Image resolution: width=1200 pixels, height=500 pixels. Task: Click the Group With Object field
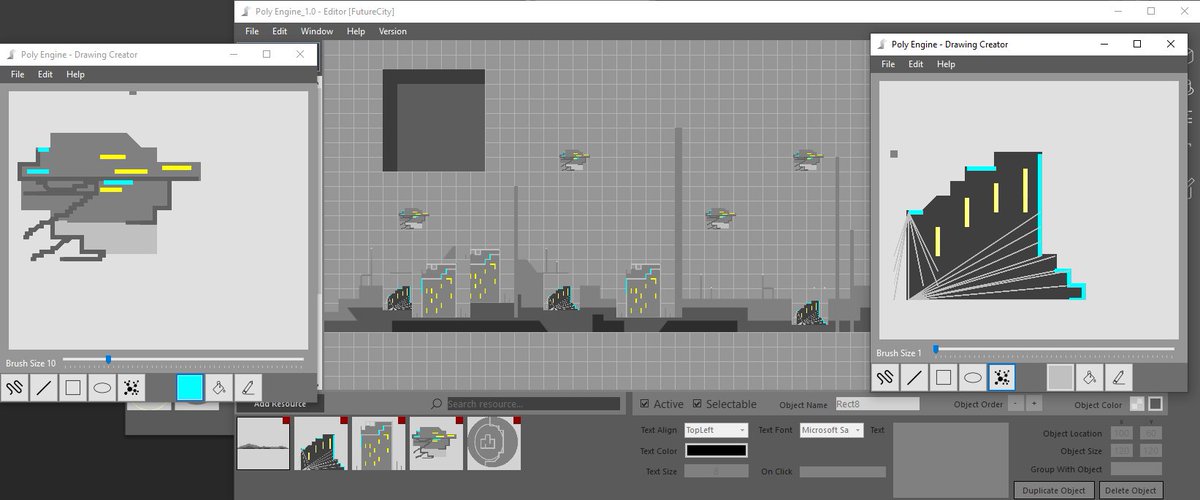pos(1137,469)
